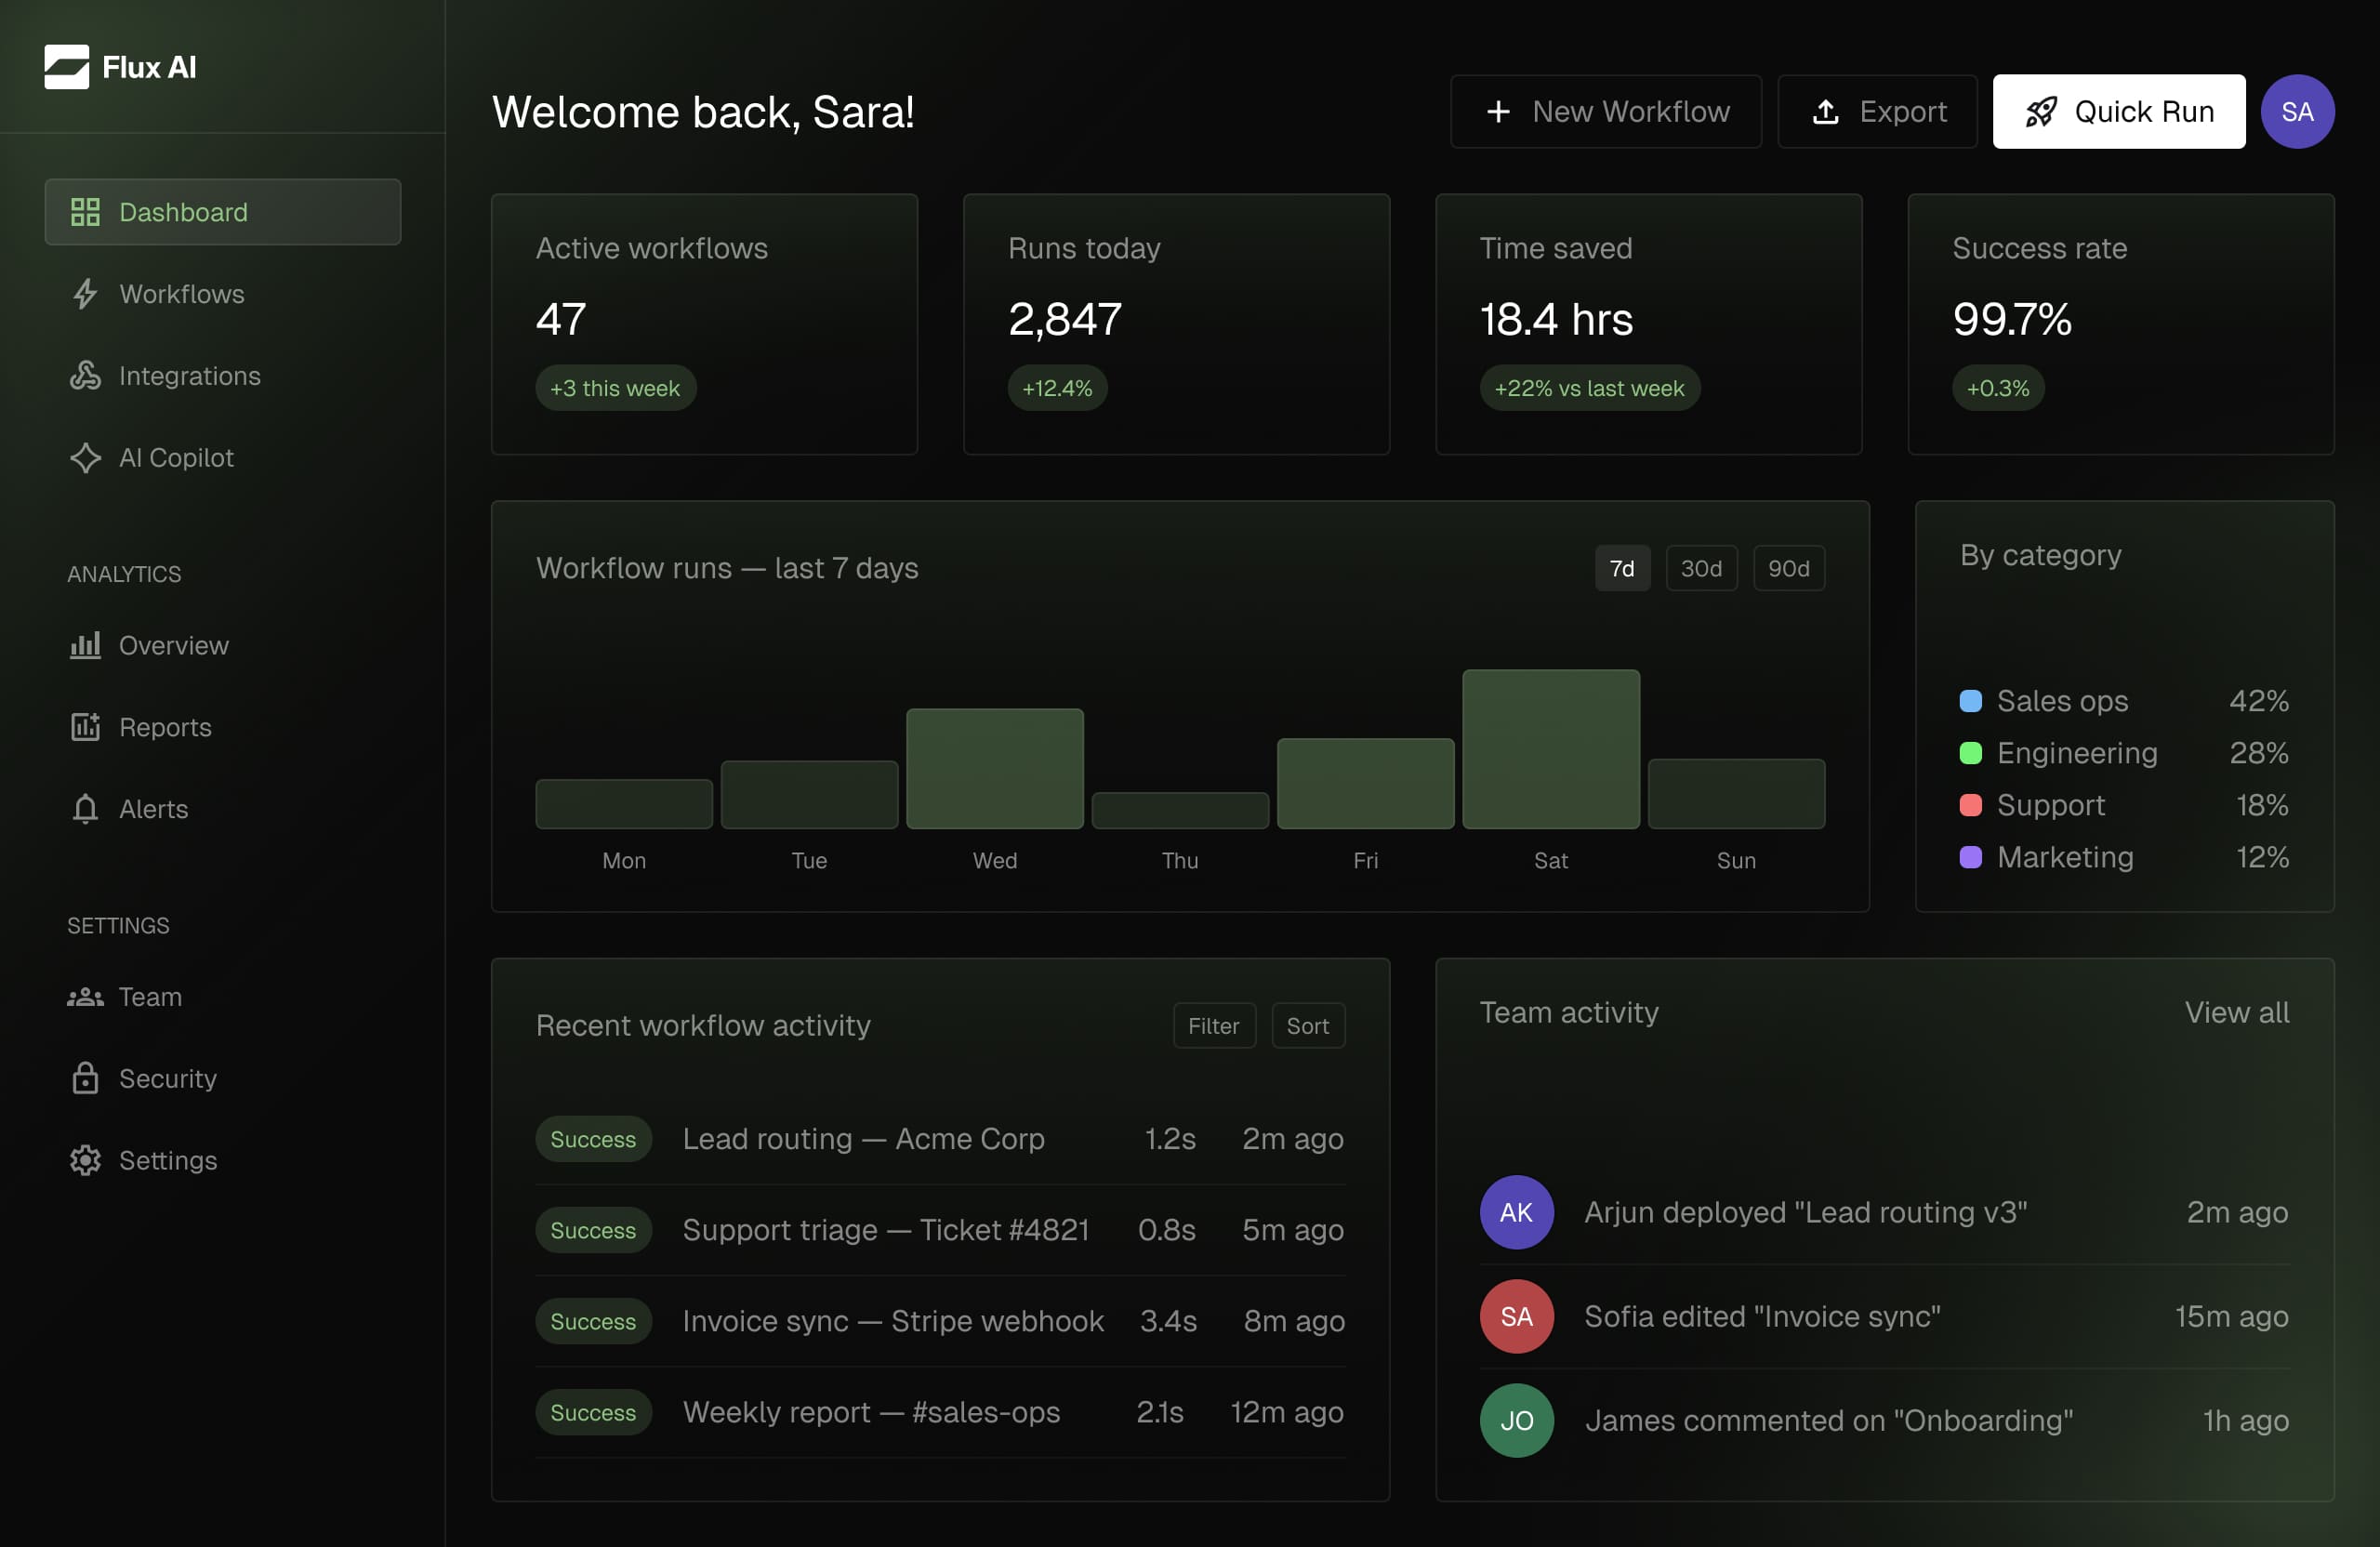Click Arjun's AK avatar in Team activity
The width and height of the screenshot is (2380, 1547).
pyautogui.click(x=1516, y=1212)
